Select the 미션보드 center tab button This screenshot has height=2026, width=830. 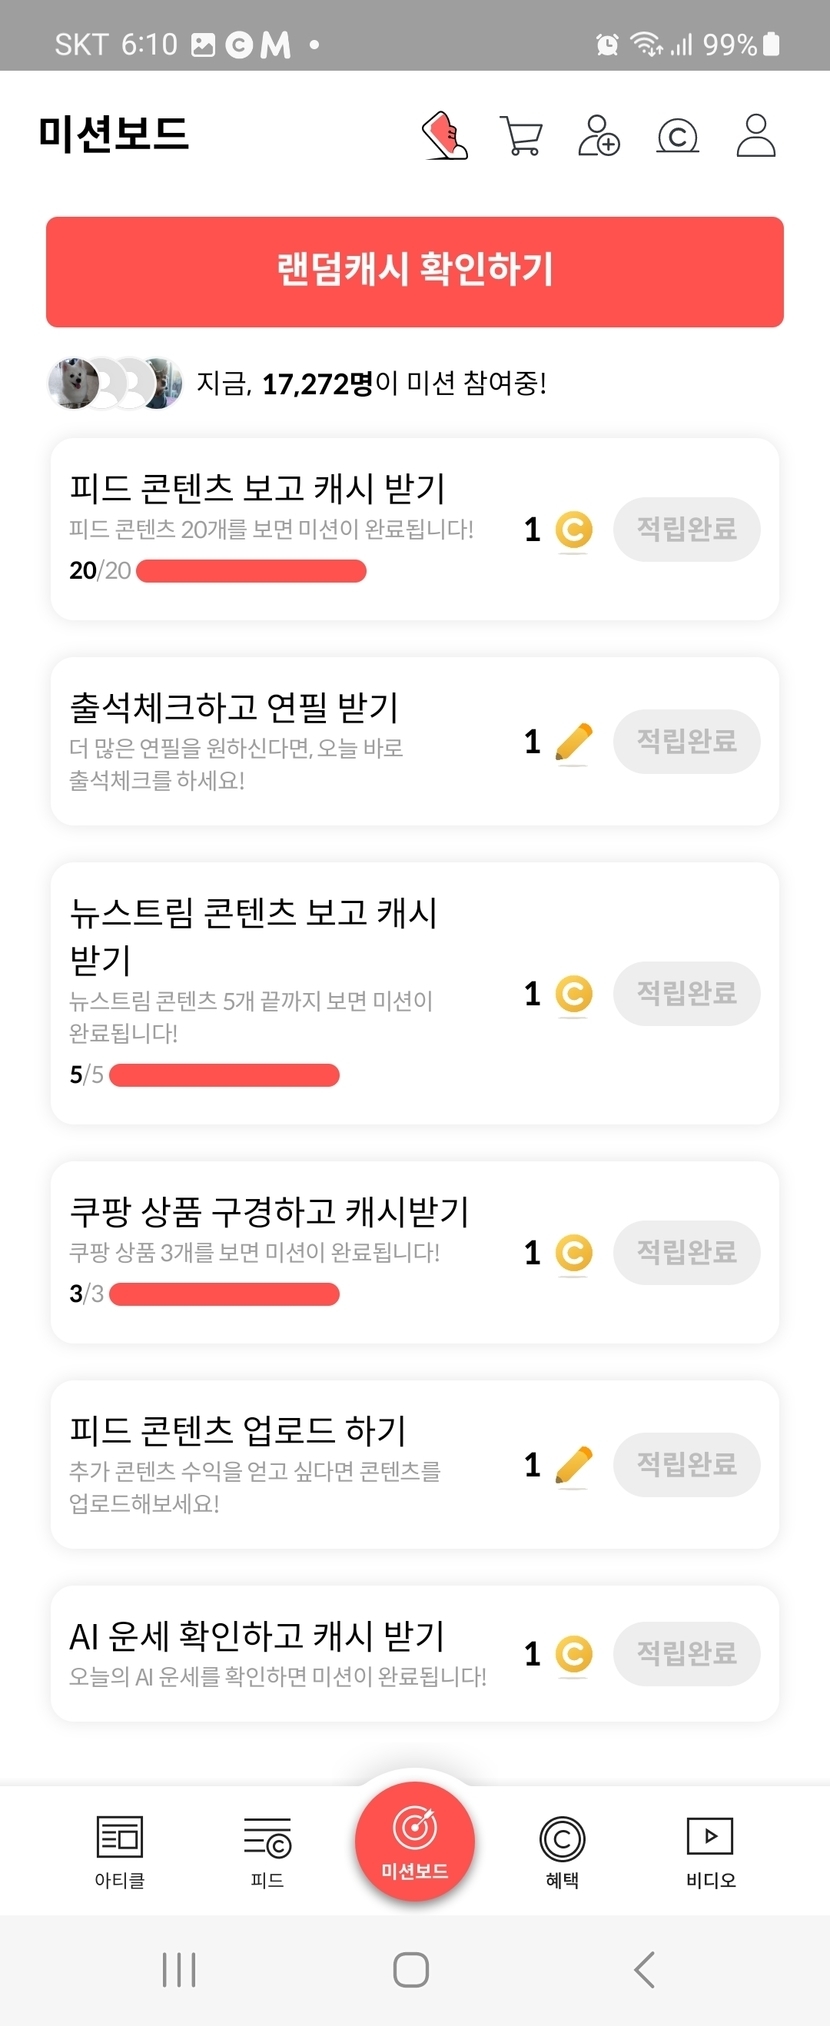click(x=415, y=1842)
